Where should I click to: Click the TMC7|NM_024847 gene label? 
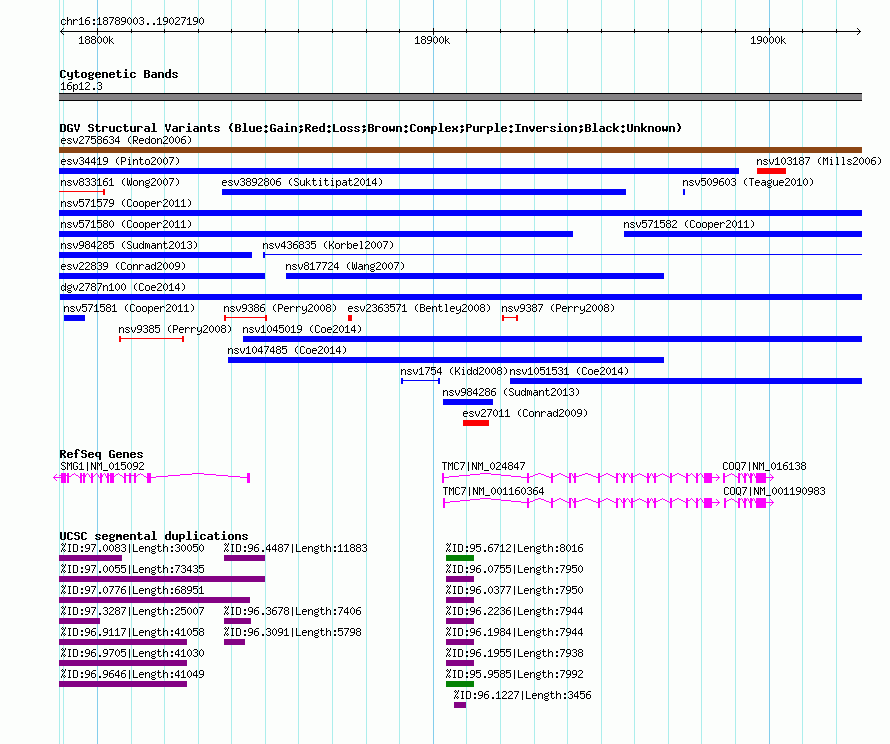click(x=484, y=466)
